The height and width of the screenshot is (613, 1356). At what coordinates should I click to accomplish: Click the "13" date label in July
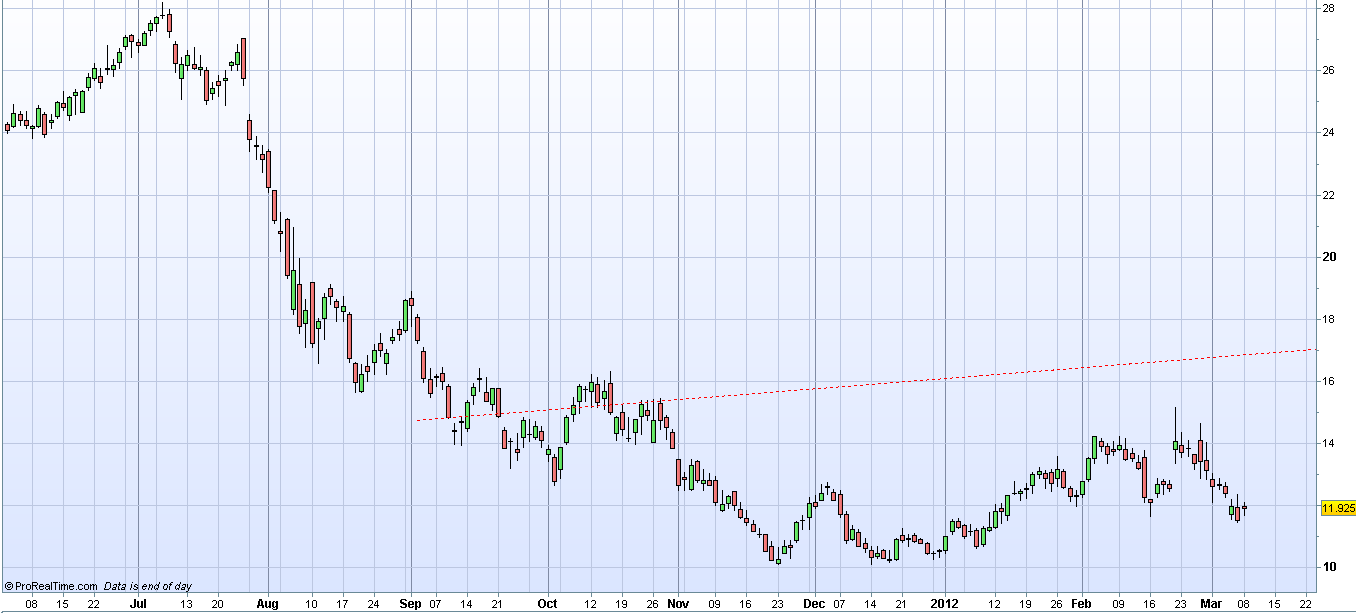pyautogui.click(x=187, y=604)
